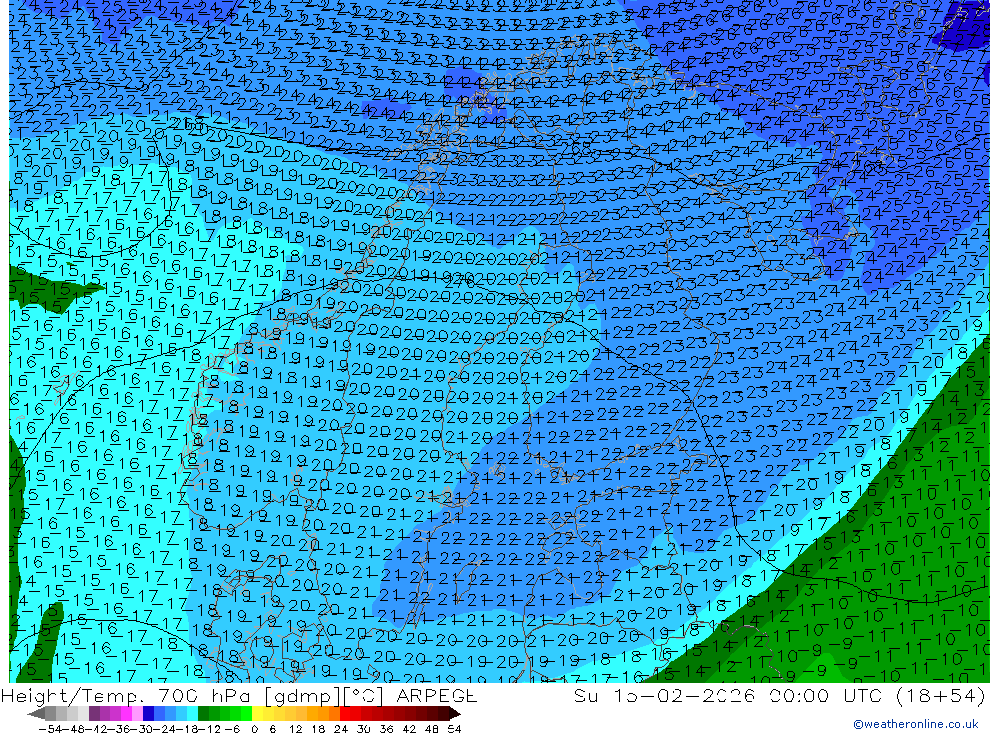Click the yellow swatch above legend value 0
1000x733 pixels.
click(x=258, y=714)
